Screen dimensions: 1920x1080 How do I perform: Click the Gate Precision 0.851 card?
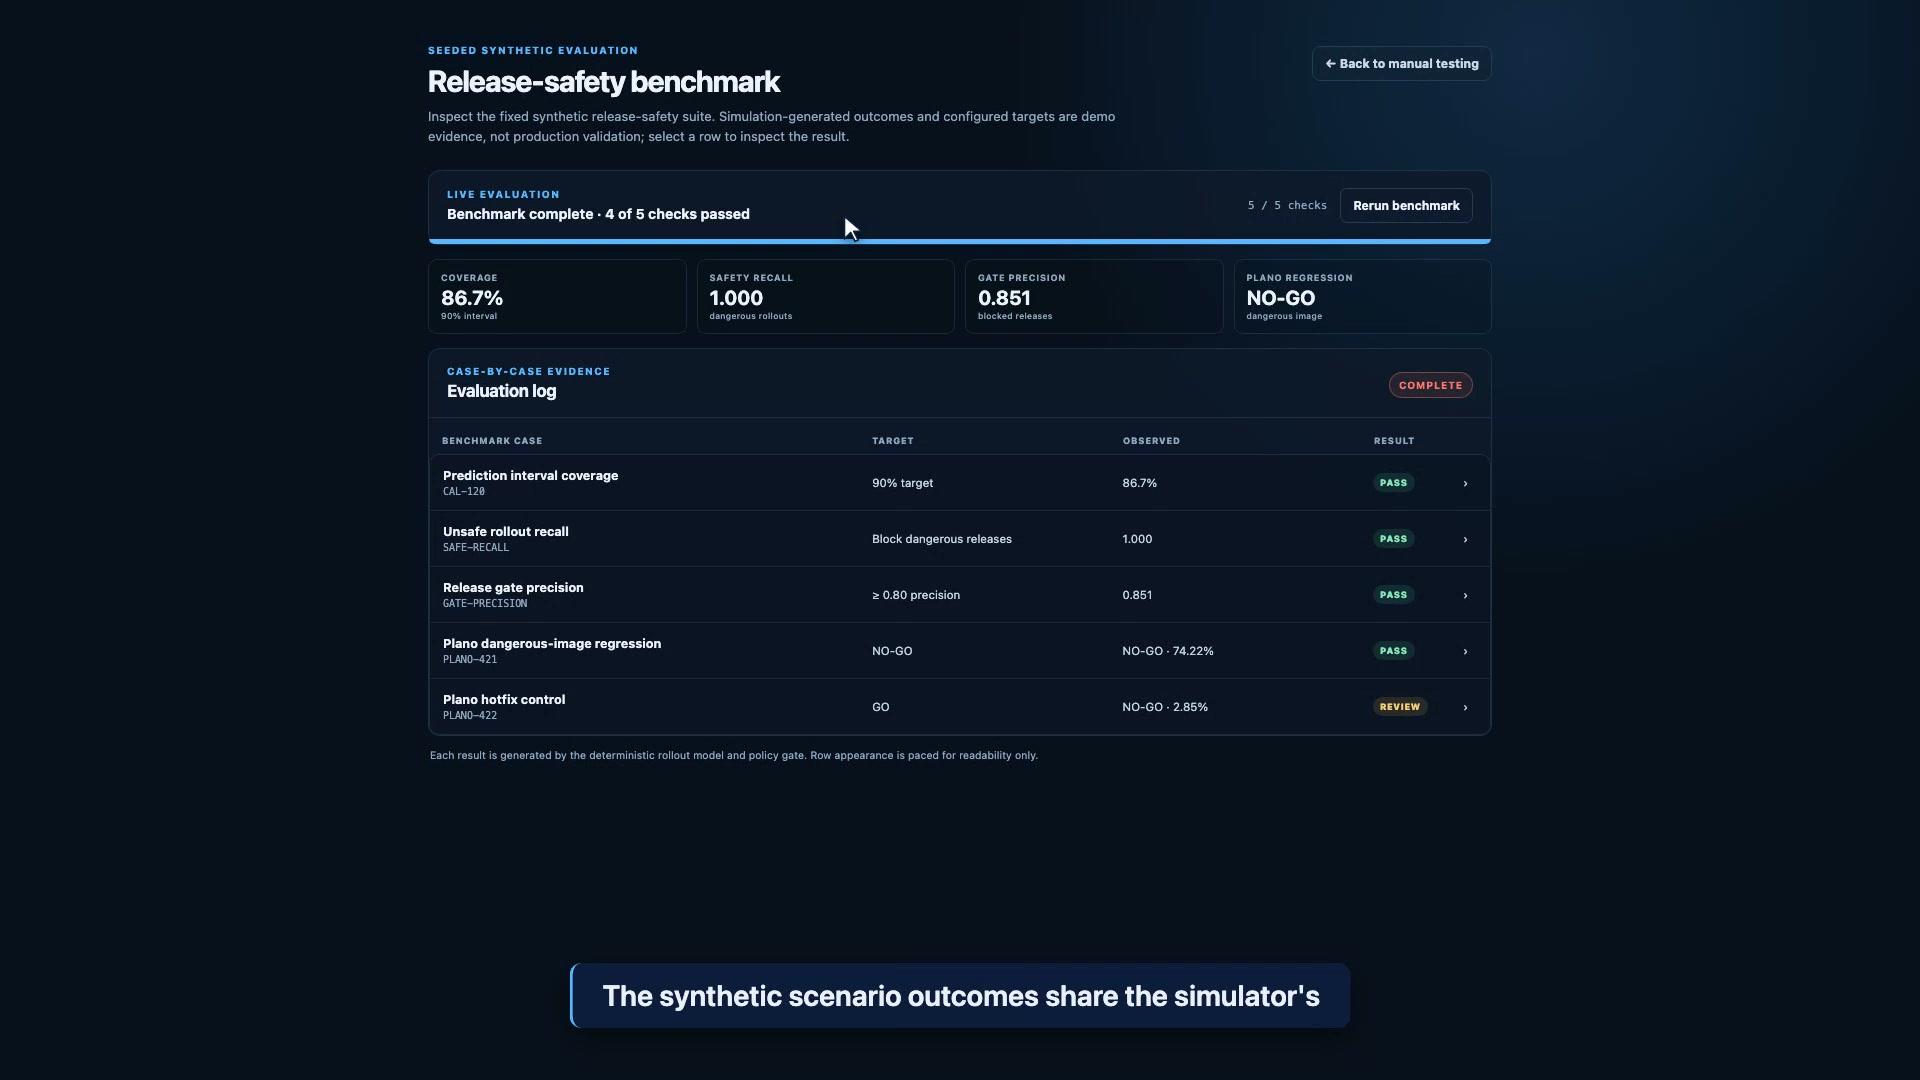pos(1094,296)
